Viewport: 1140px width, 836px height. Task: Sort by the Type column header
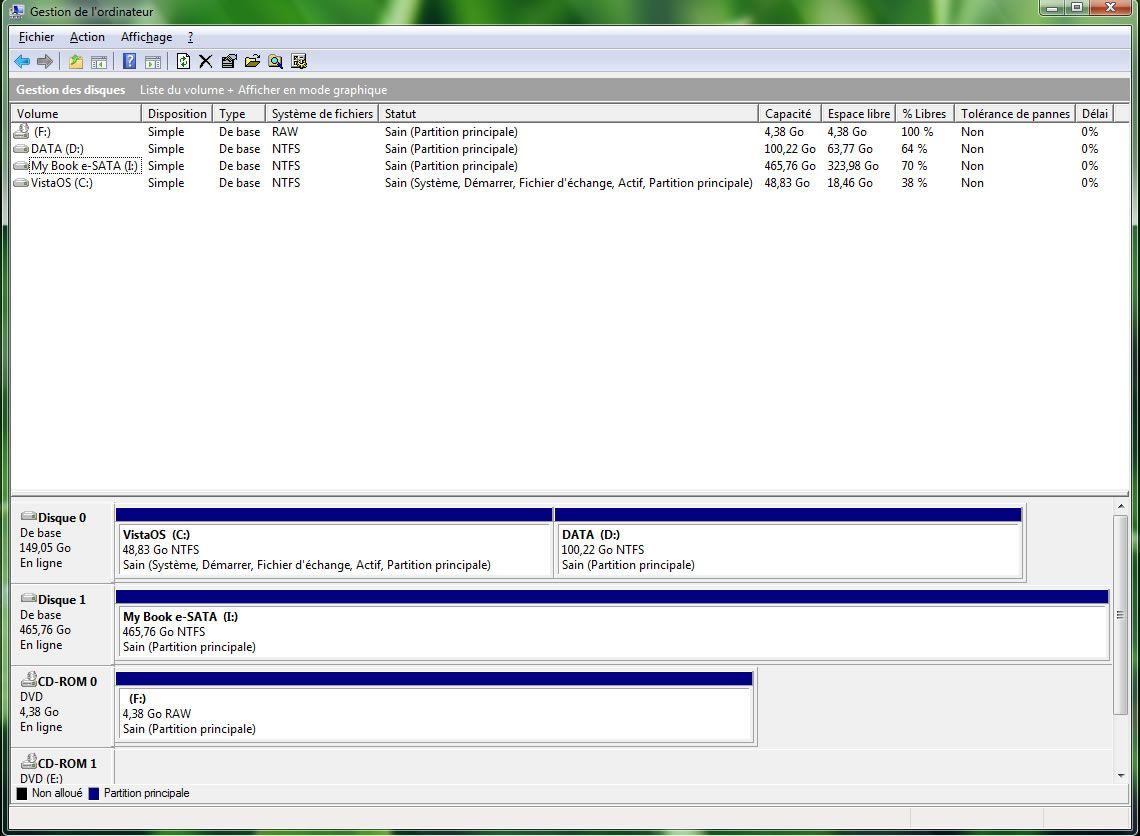(x=238, y=113)
